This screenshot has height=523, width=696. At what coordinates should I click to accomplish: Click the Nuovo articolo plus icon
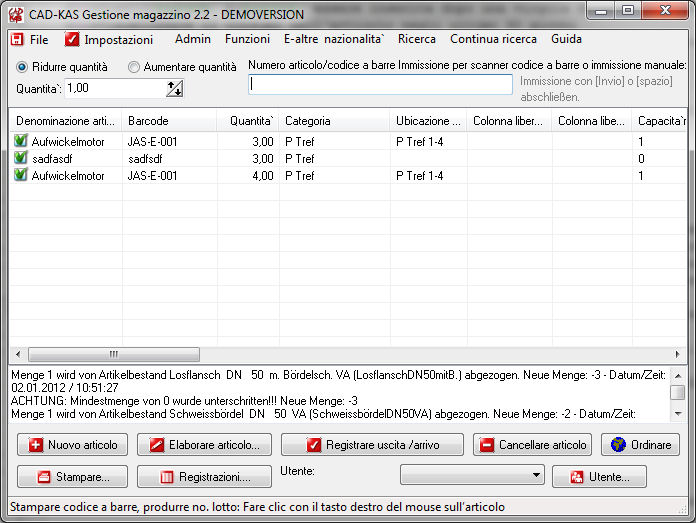[x=36, y=445]
